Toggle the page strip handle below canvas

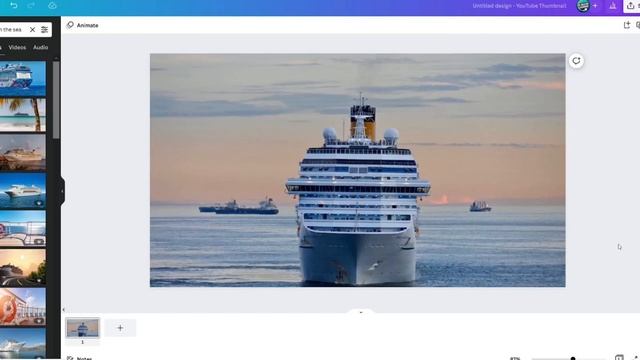(x=361, y=312)
